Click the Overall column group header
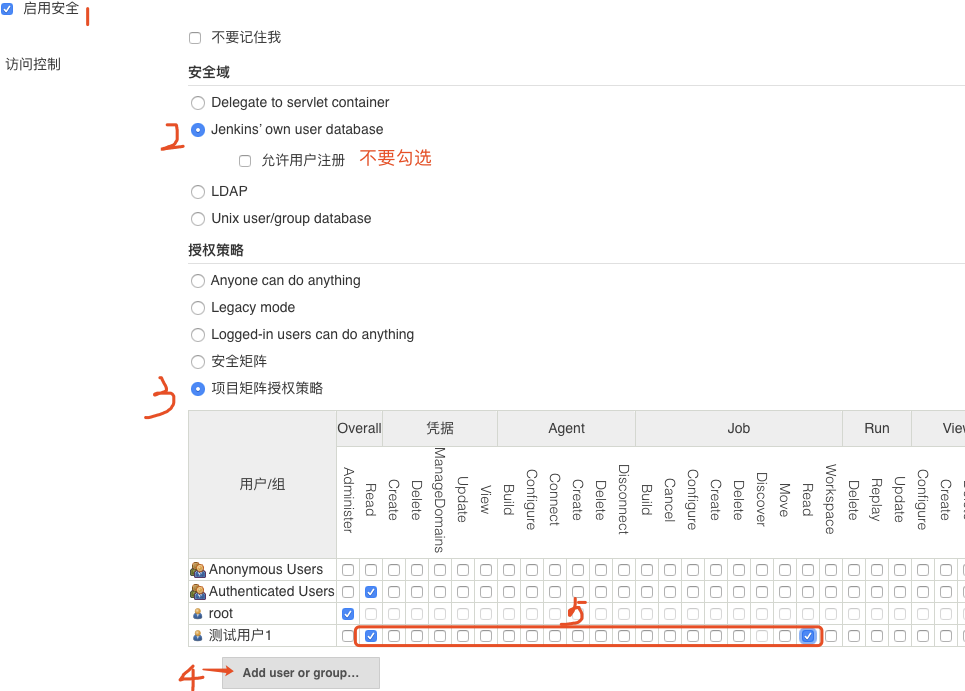Screen dimensions: 965x691 pyautogui.click(x=359, y=428)
